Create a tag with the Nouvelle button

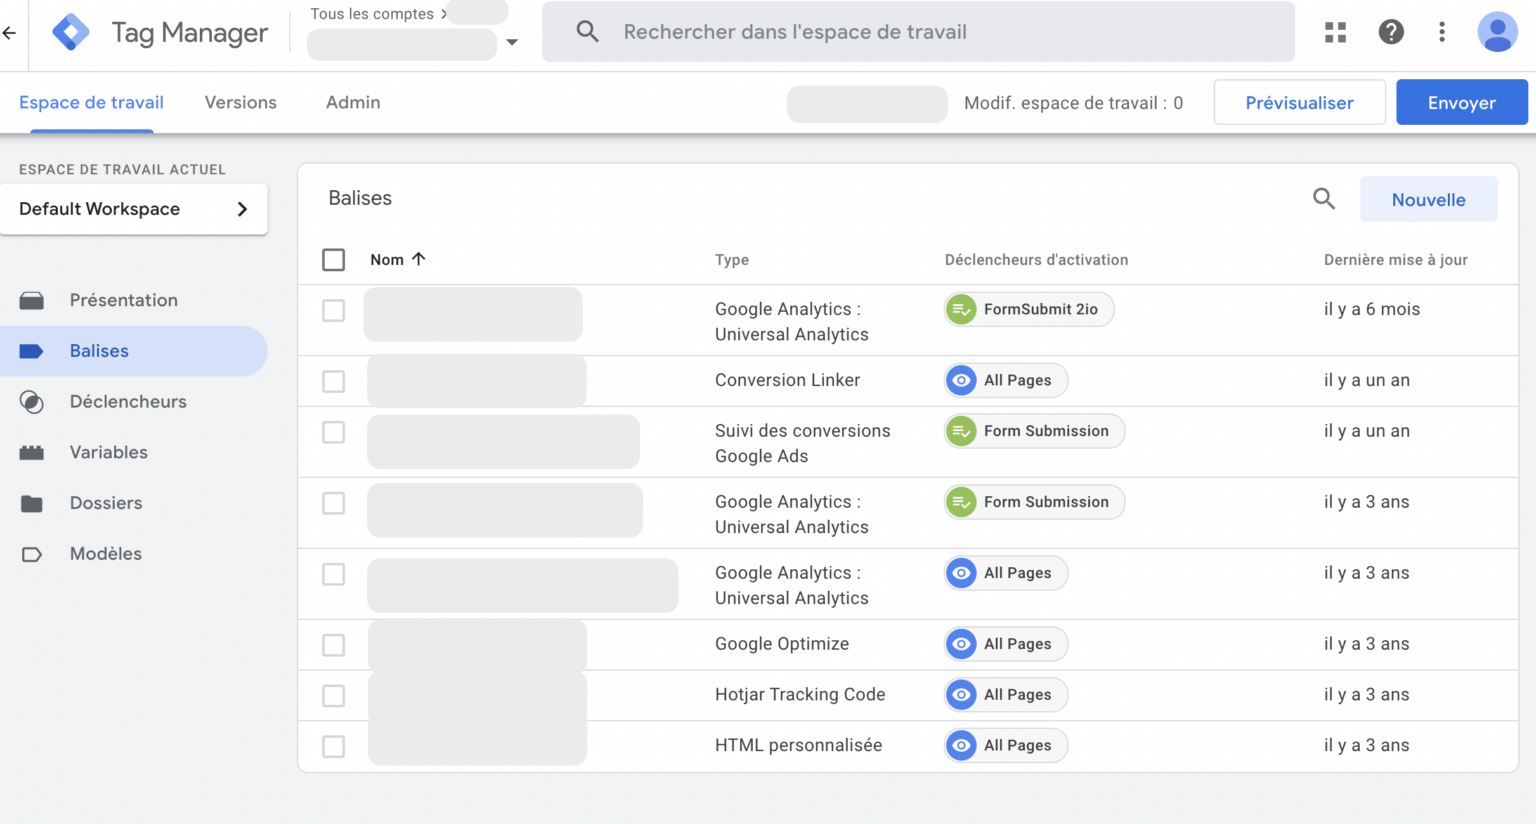(x=1428, y=199)
